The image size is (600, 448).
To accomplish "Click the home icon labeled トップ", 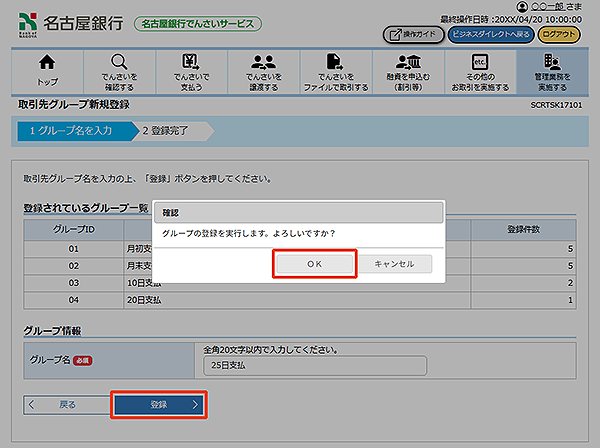I will 47,64.
